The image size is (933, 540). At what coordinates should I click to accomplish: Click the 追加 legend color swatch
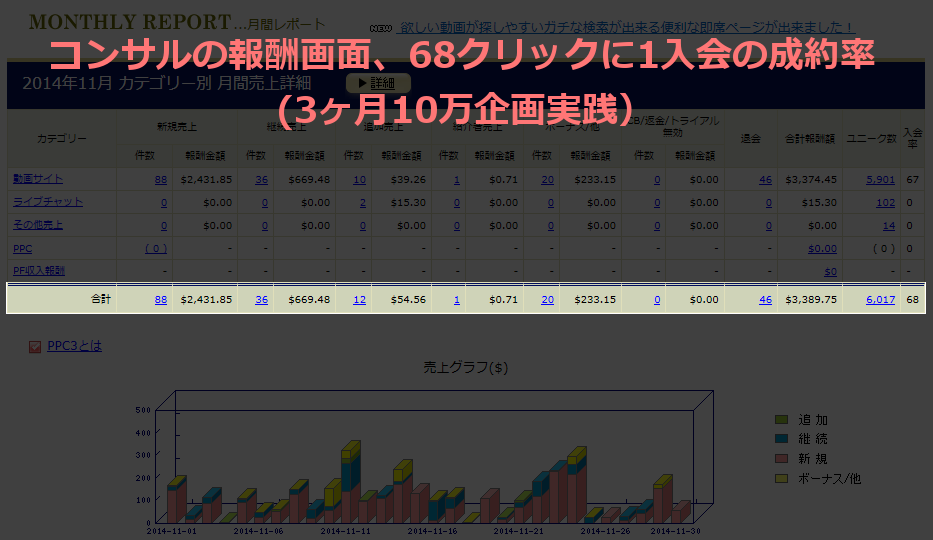pos(781,419)
